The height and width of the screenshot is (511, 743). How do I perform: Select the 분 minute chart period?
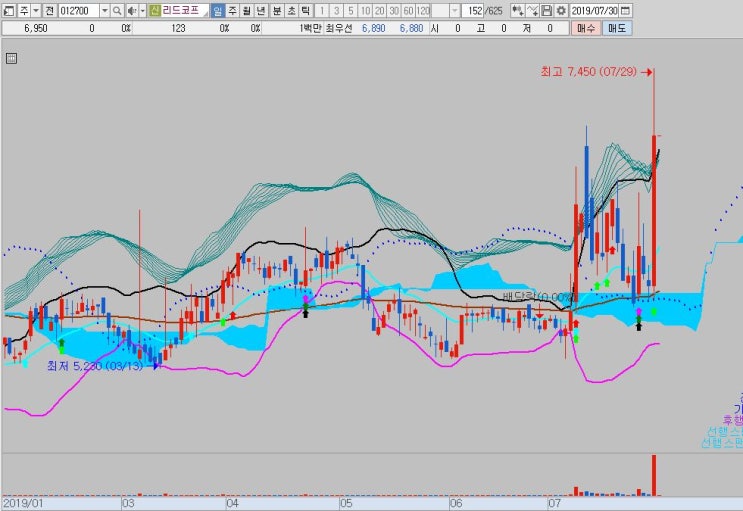tap(277, 10)
